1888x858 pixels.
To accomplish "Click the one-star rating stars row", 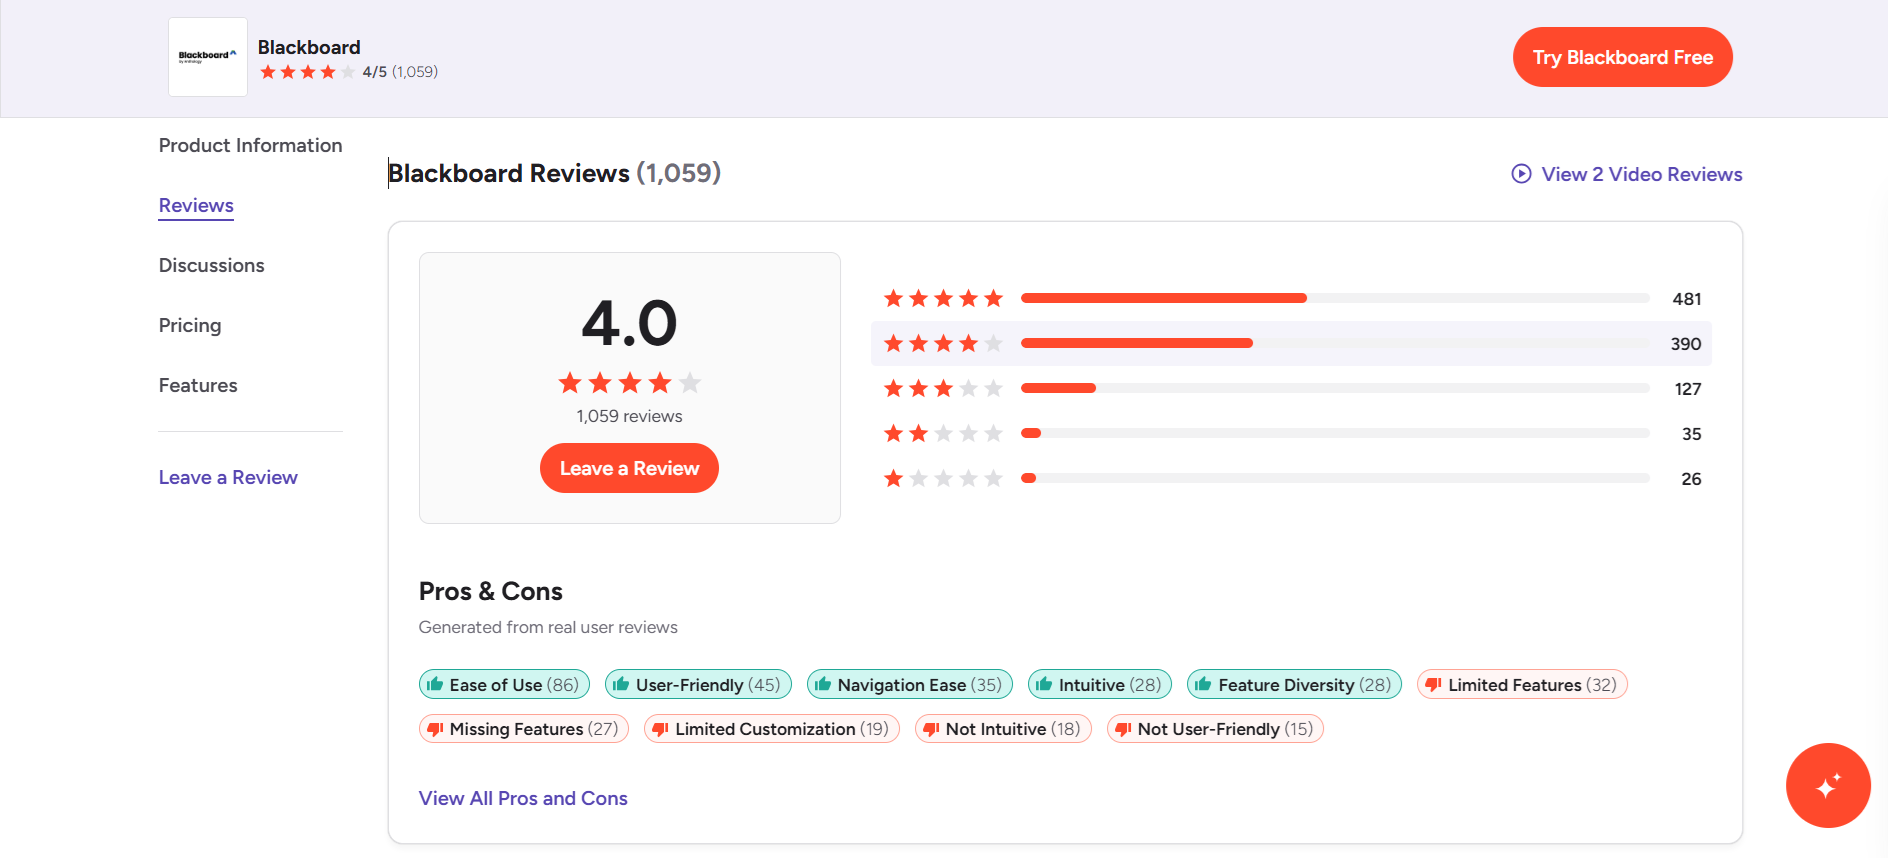I will point(943,478).
